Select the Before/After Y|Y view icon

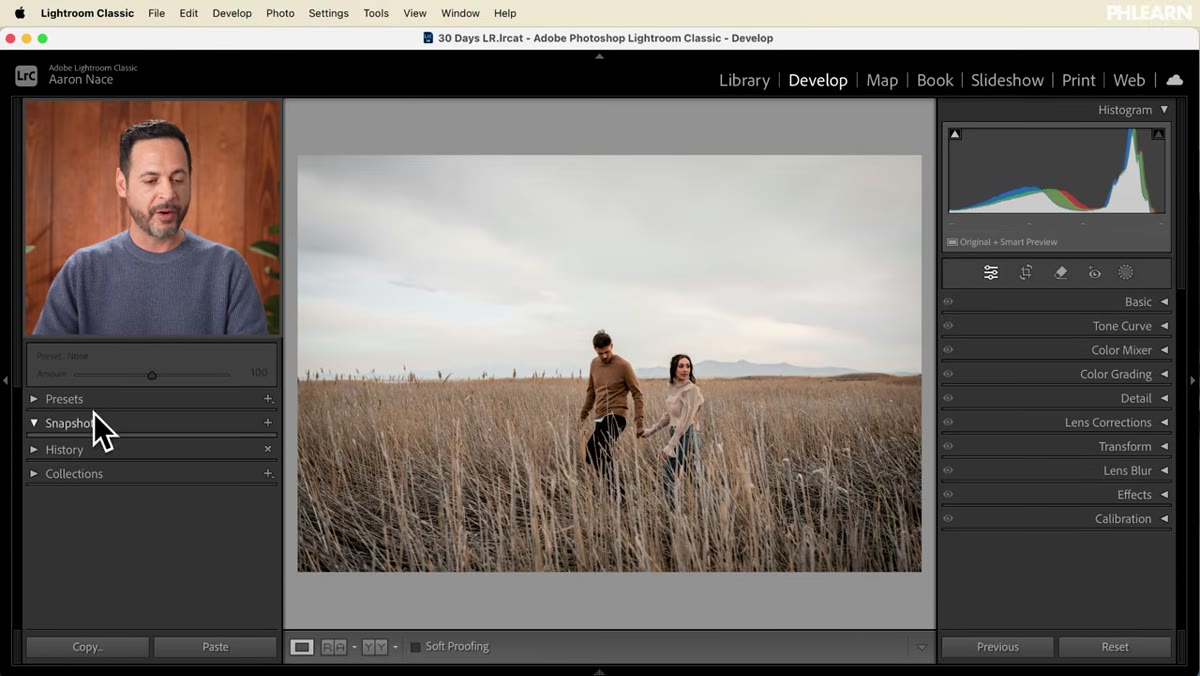[375, 647]
